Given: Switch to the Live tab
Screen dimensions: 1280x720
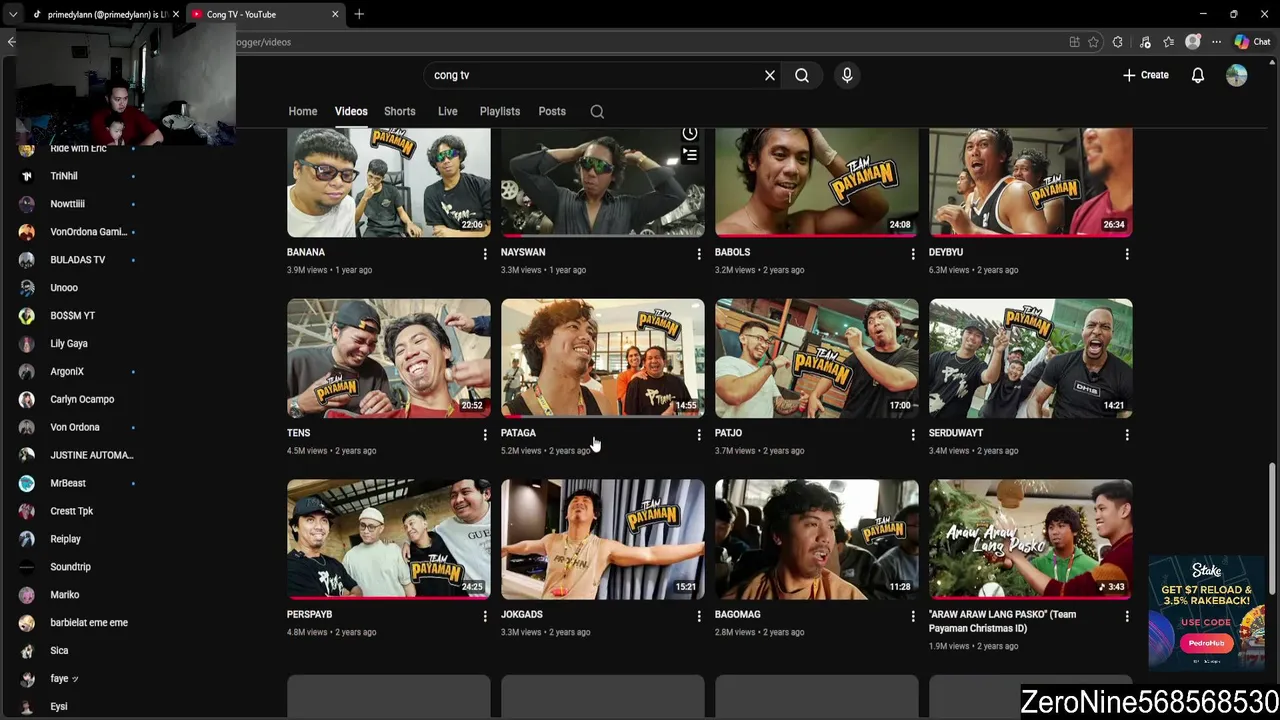Looking at the screenshot, I should pyautogui.click(x=447, y=111).
